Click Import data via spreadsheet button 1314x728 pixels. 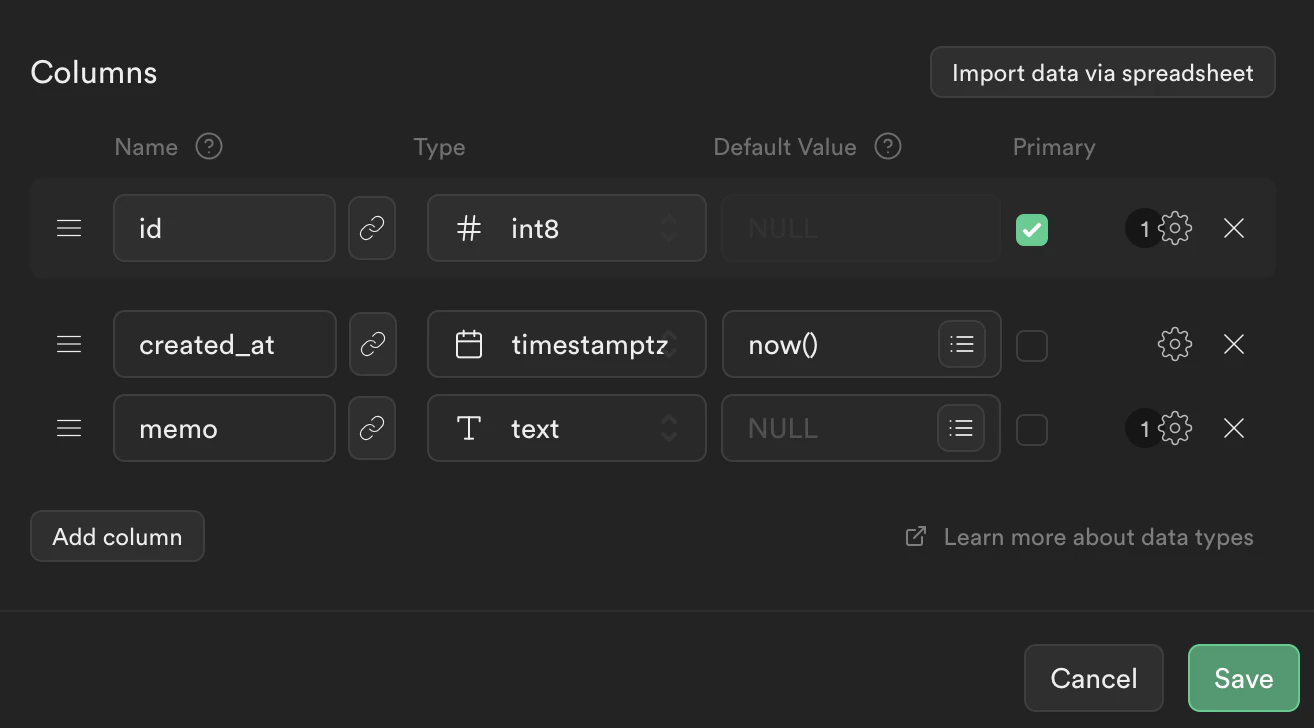coord(1102,72)
